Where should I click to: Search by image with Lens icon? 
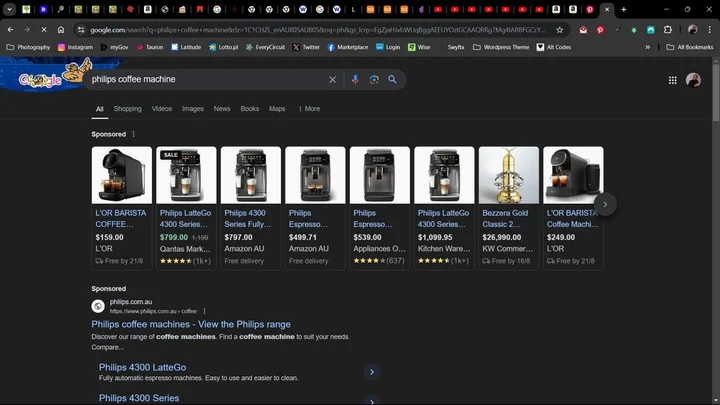click(374, 79)
